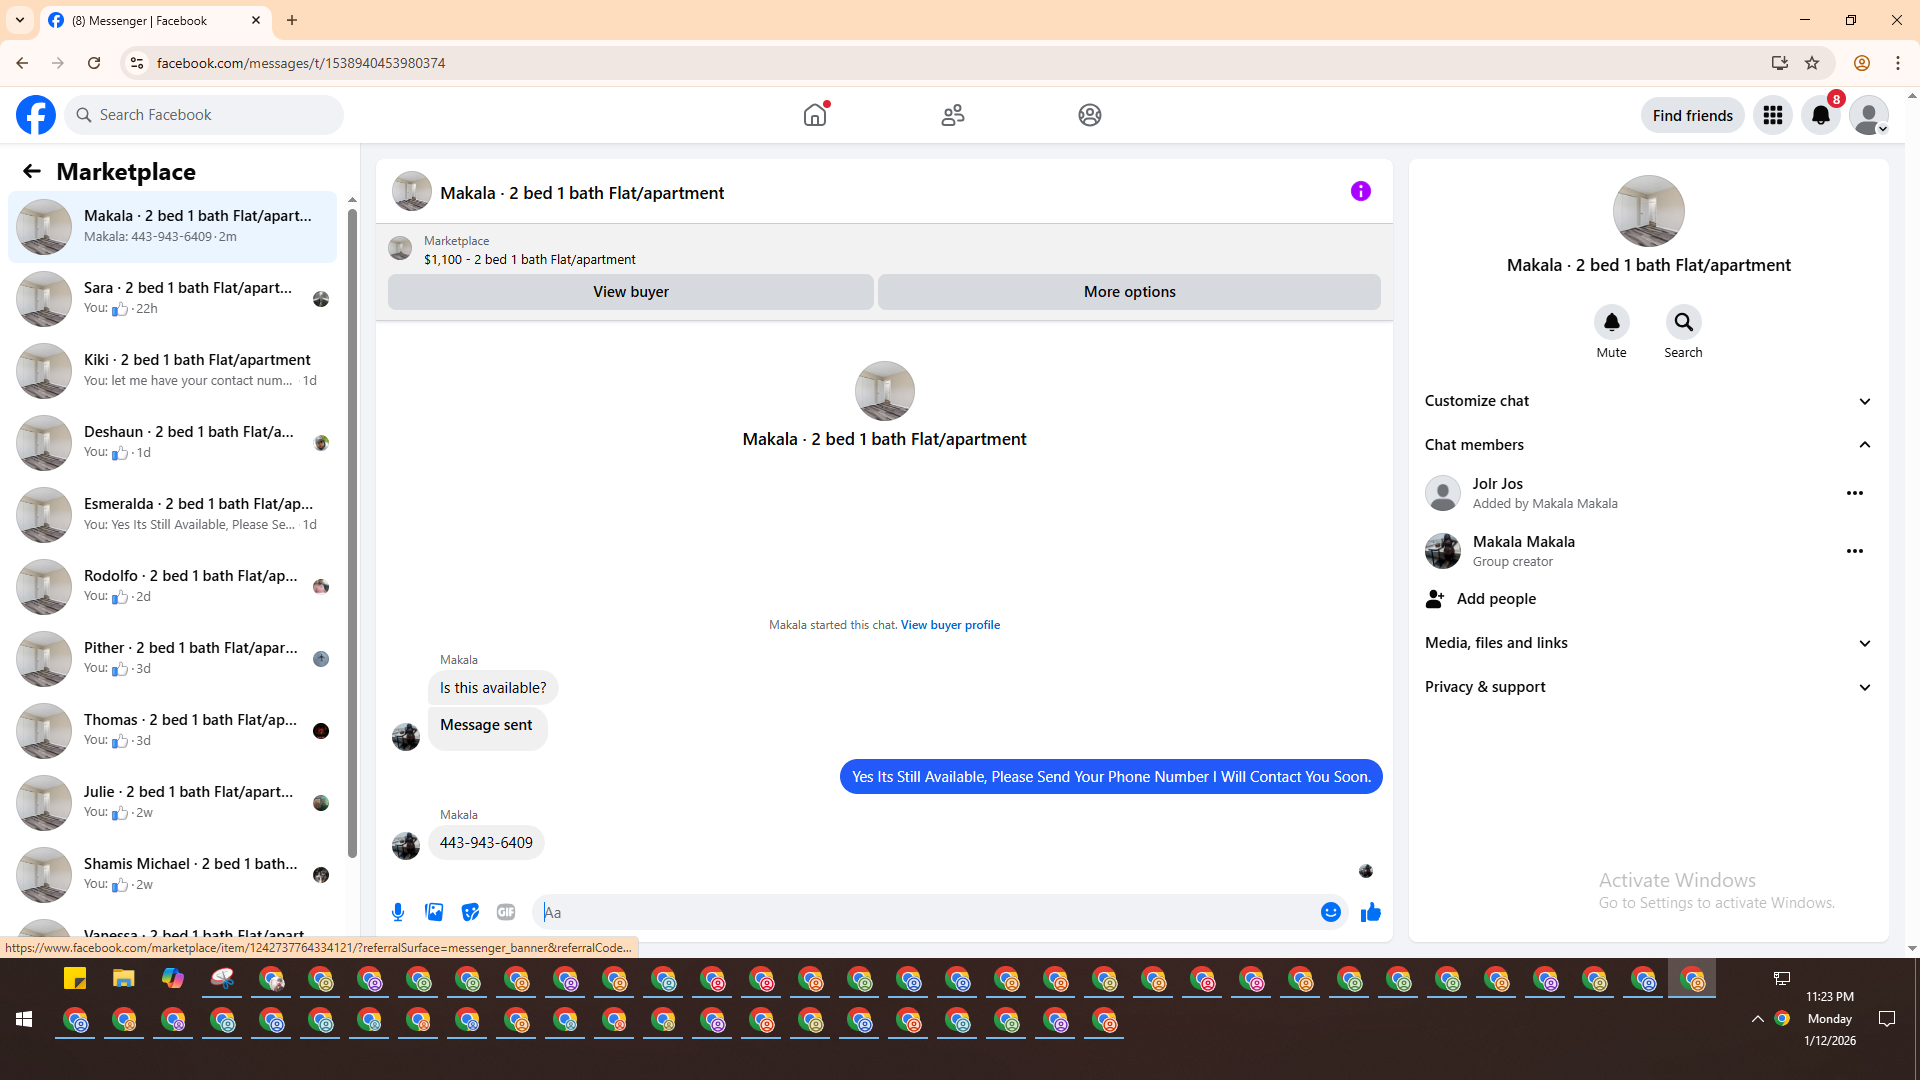Attach a photo with the image icon

click(x=434, y=912)
